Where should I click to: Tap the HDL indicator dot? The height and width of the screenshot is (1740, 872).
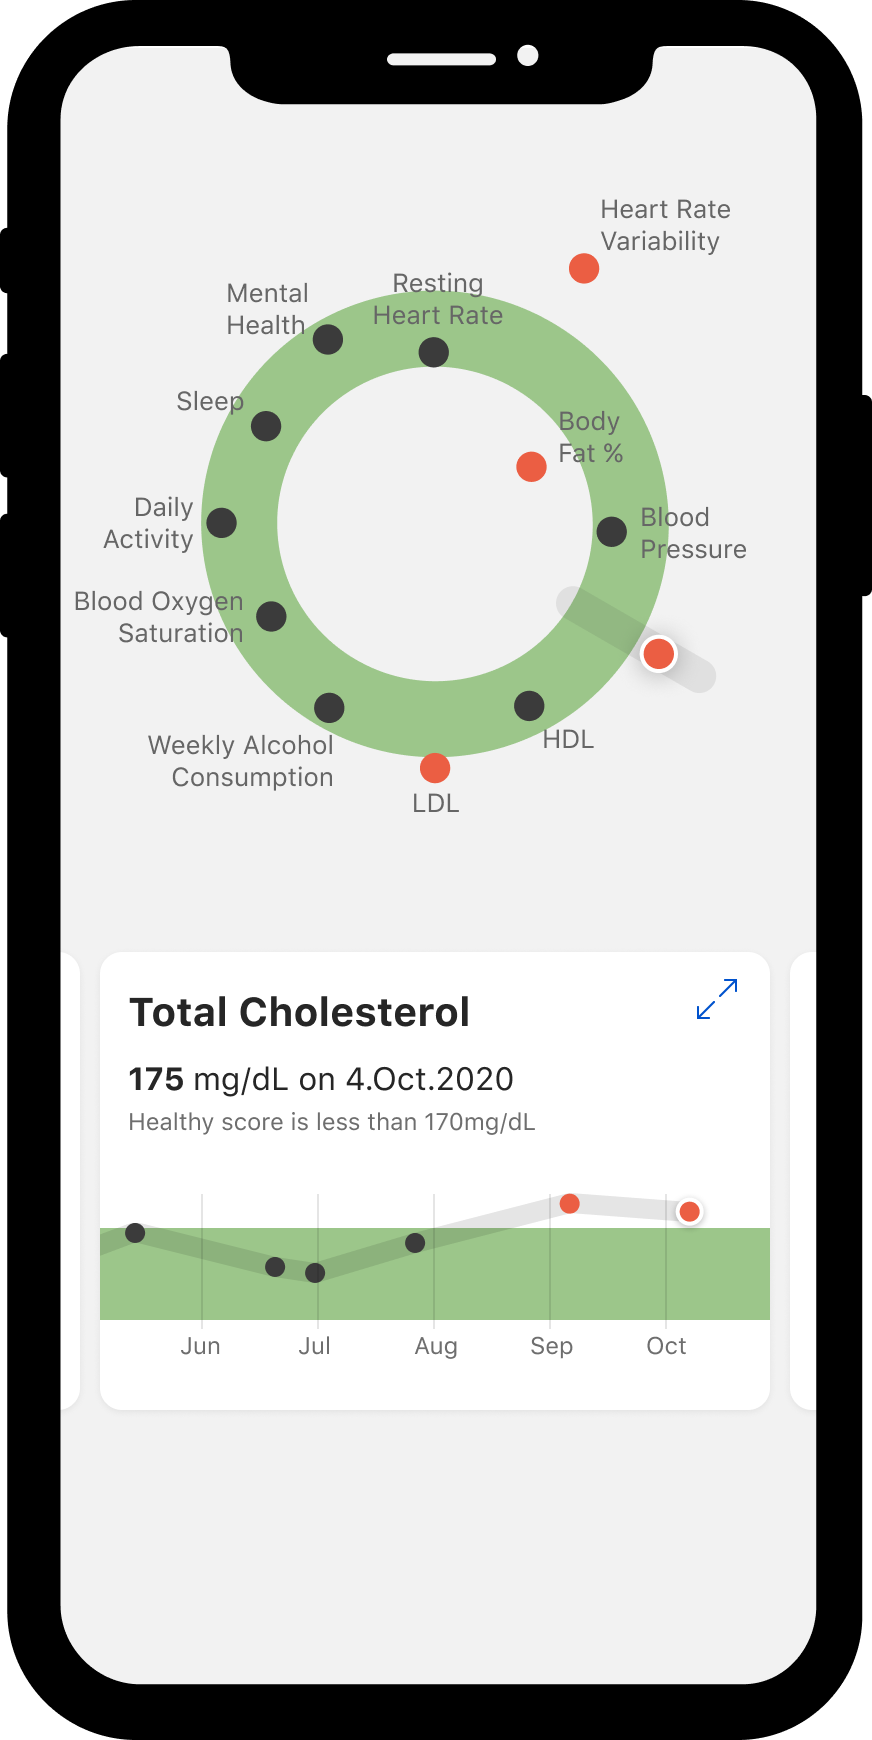coord(529,706)
